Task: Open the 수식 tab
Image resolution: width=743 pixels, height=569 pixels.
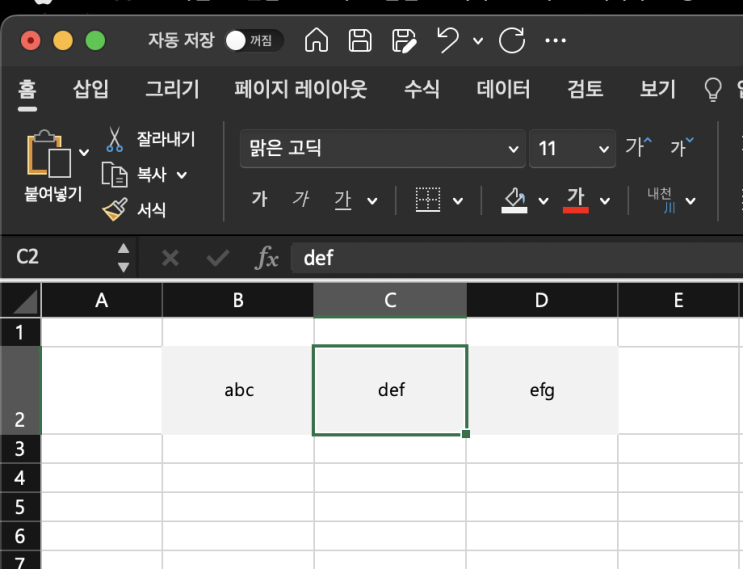Action: [x=422, y=89]
